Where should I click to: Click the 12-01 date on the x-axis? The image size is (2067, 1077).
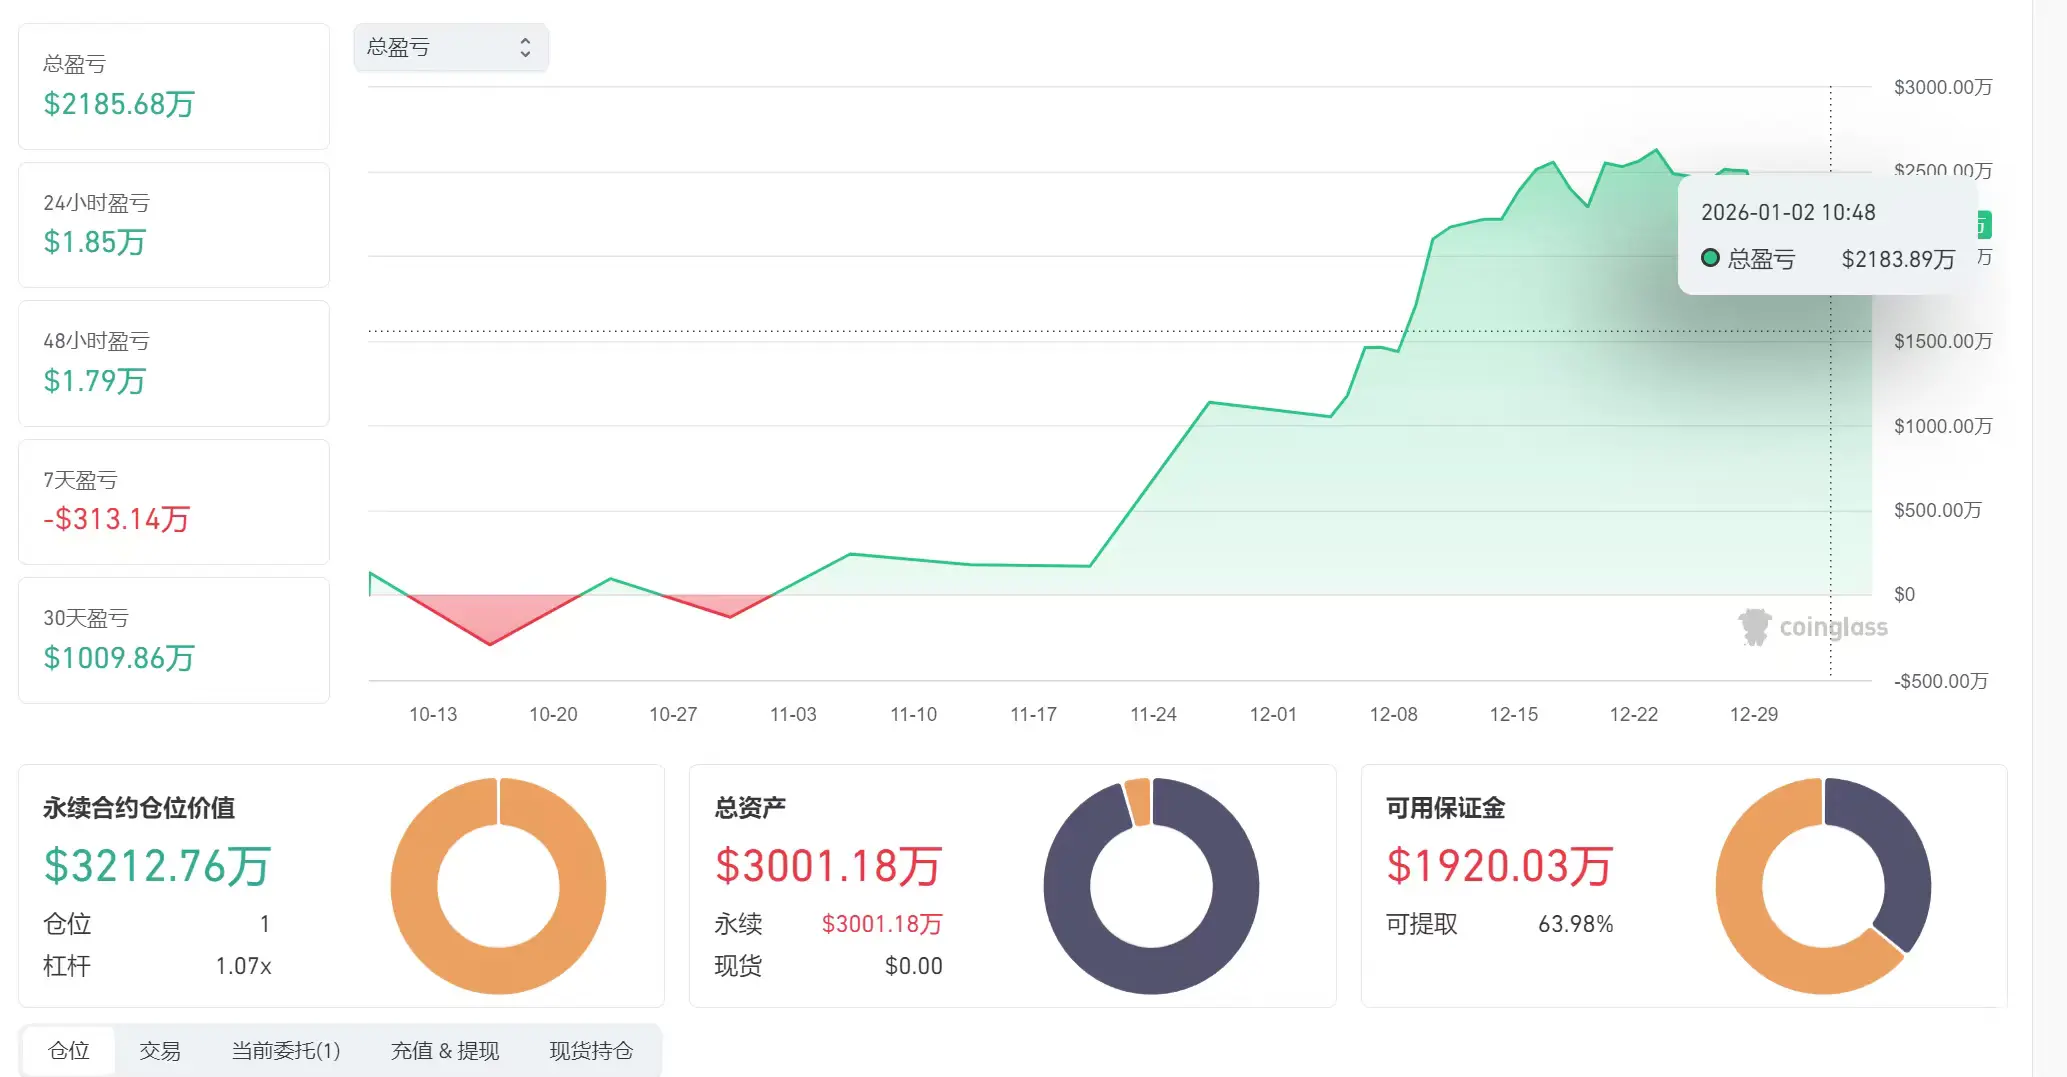pyautogui.click(x=1273, y=714)
